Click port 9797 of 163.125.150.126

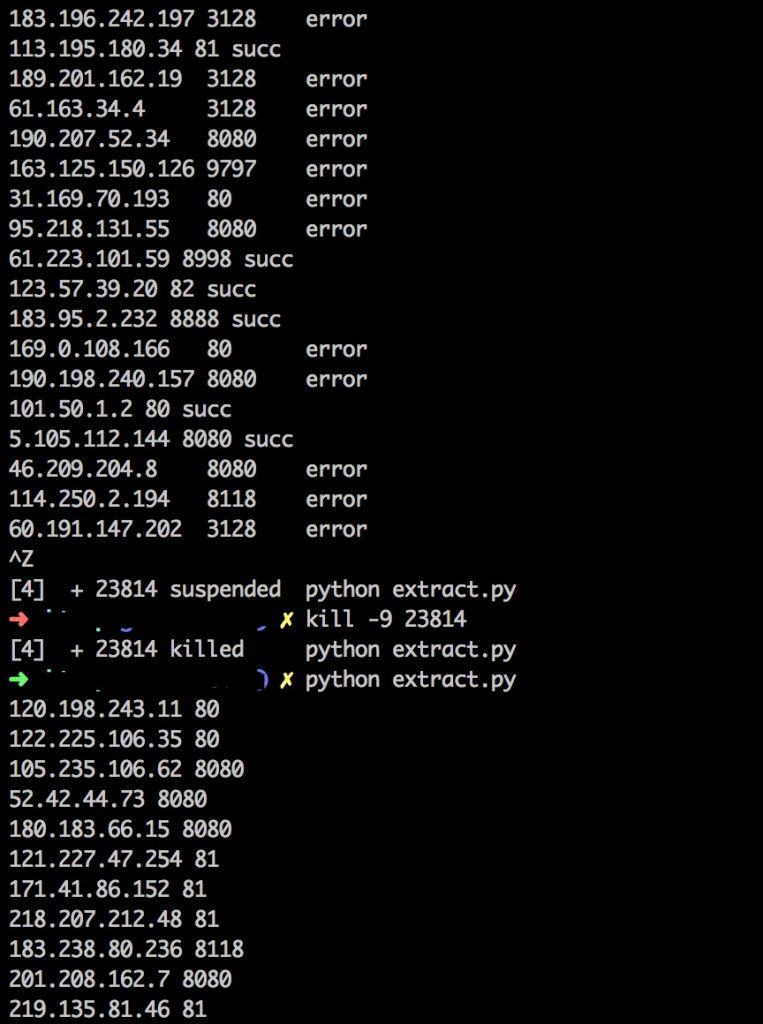[x=231, y=169]
